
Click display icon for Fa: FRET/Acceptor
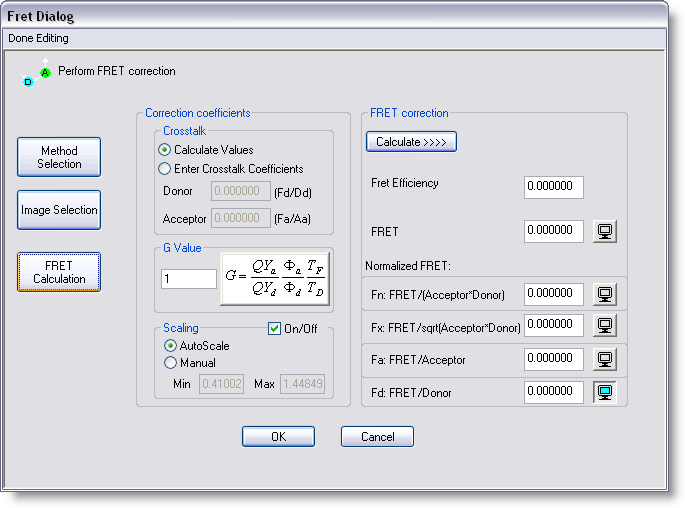605,359
